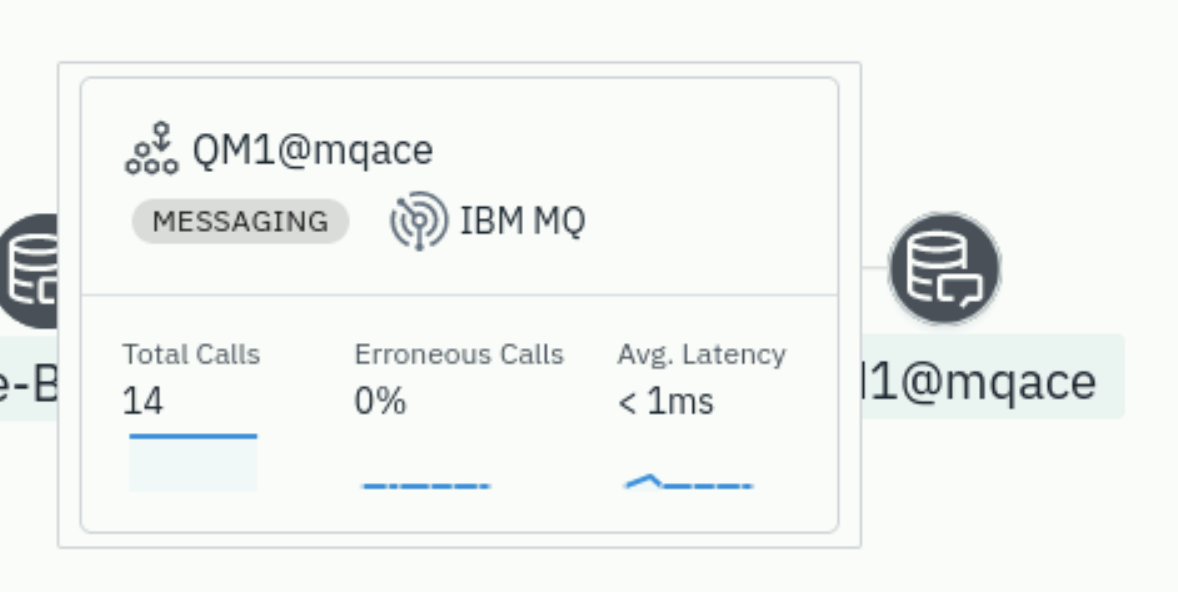Image resolution: width=1178 pixels, height=592 pixels.
Task: Click the connection line leading to the right node
Action: pos(875,267)
